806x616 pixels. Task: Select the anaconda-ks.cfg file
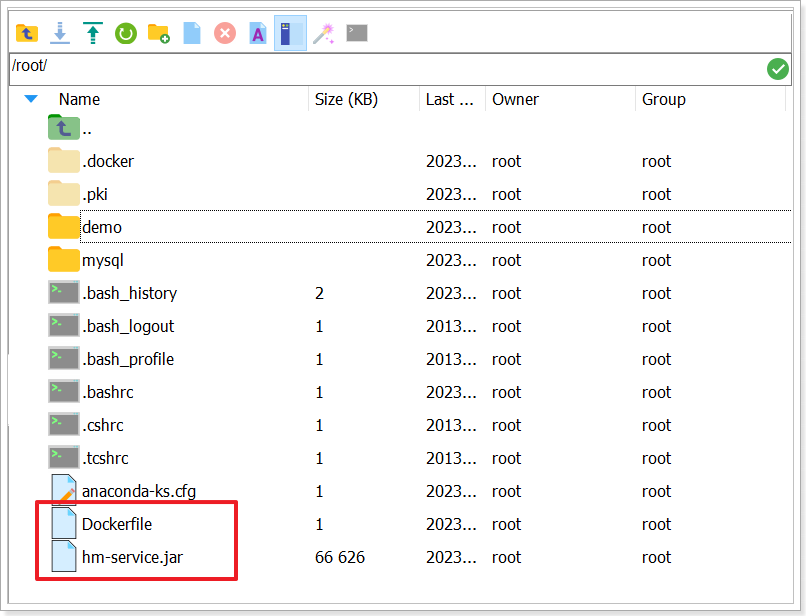419,491
